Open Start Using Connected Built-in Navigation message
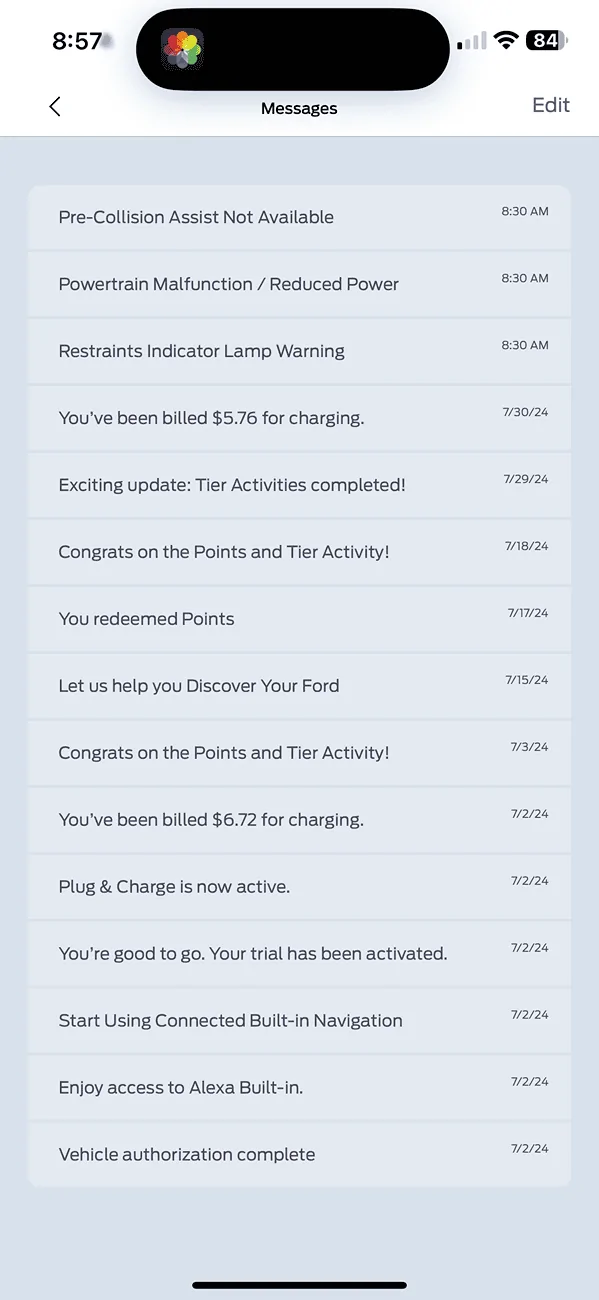599x1300 pixels. coord(299,1021)
